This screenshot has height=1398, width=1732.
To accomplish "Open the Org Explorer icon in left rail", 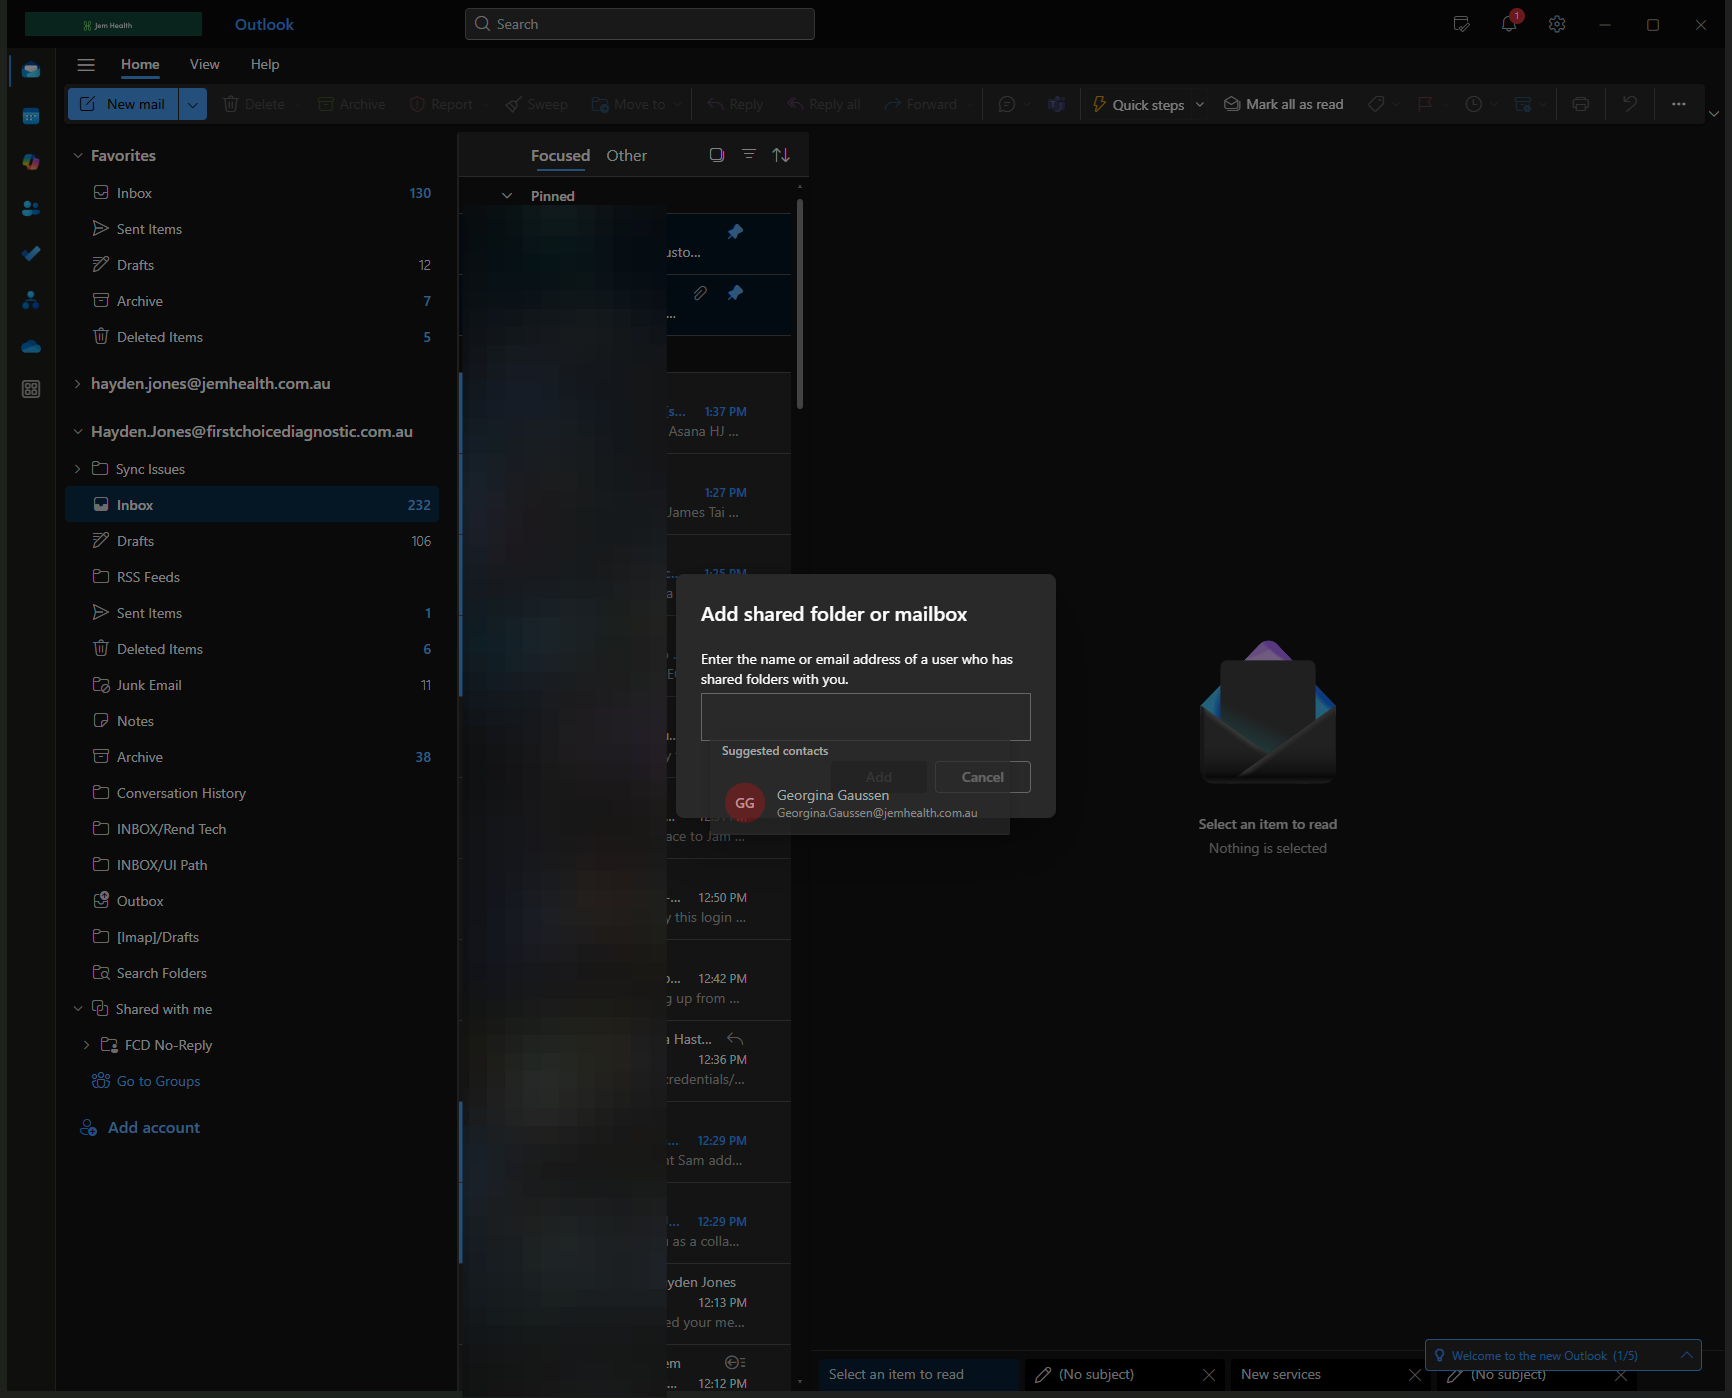I will (x=31, y=300).
